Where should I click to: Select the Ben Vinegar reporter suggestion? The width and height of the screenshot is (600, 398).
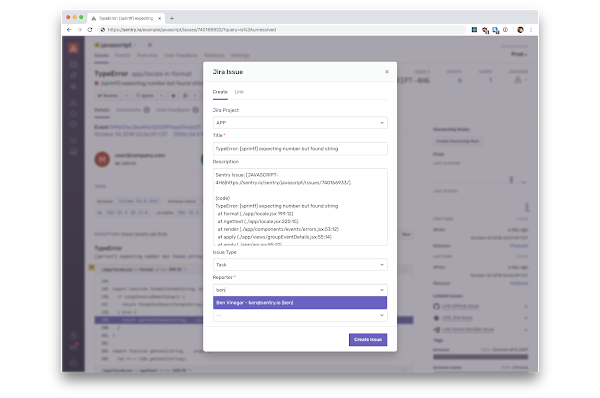300,303
